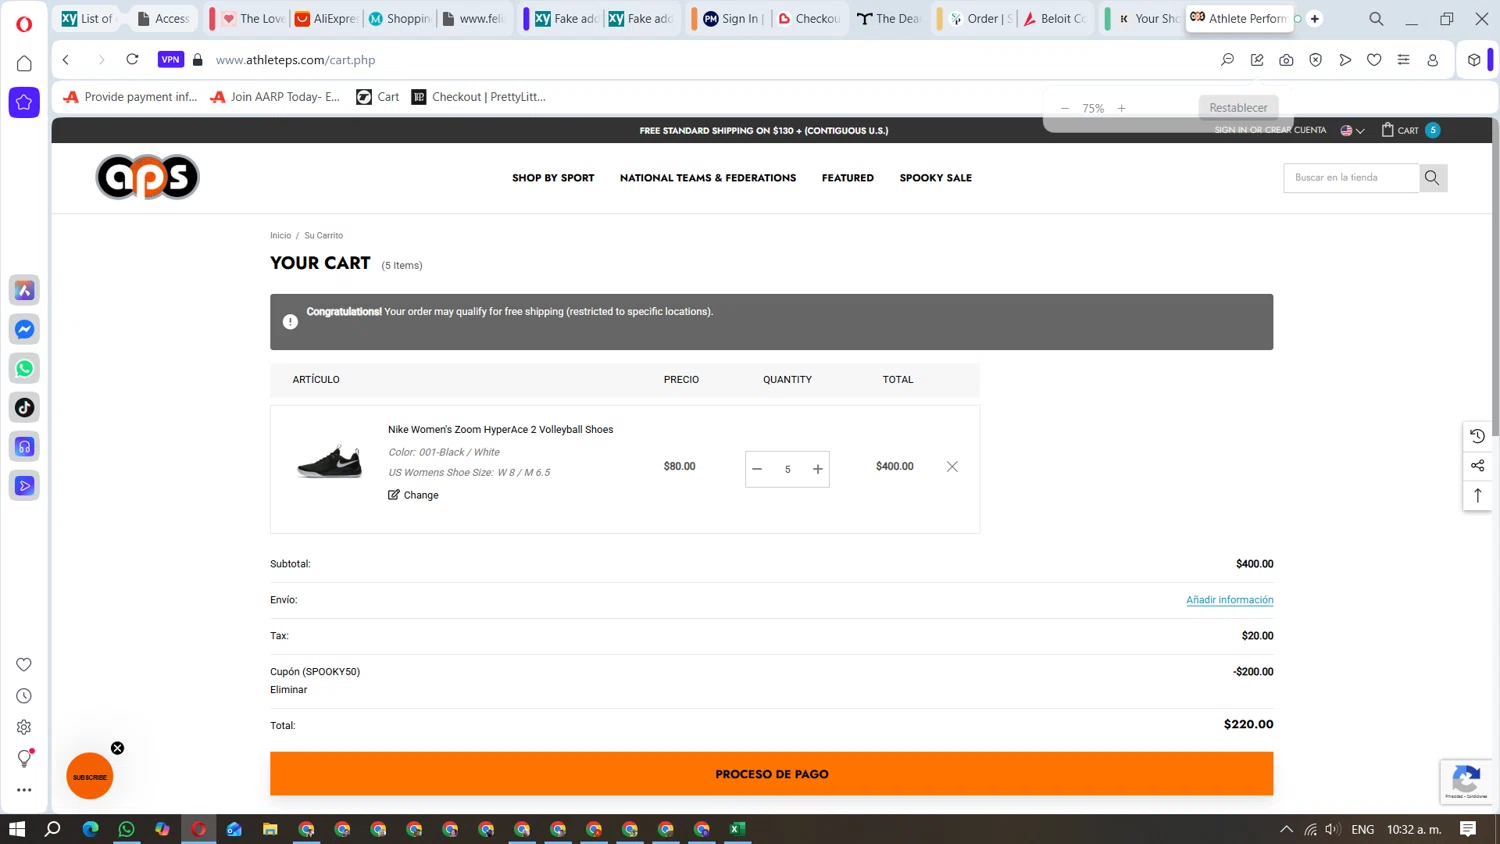Zoom in using the plus button

click(1121, 108)
